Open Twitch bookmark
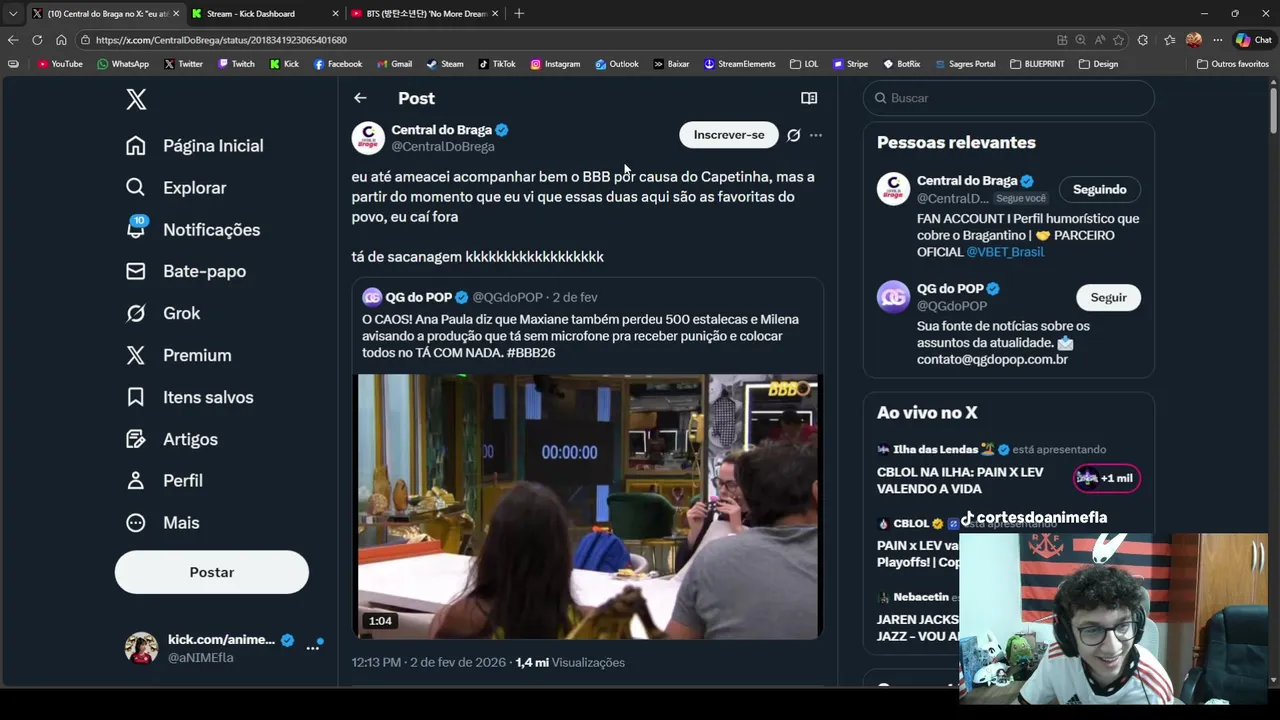The image size is (1280, 720). tap(236, 64)
